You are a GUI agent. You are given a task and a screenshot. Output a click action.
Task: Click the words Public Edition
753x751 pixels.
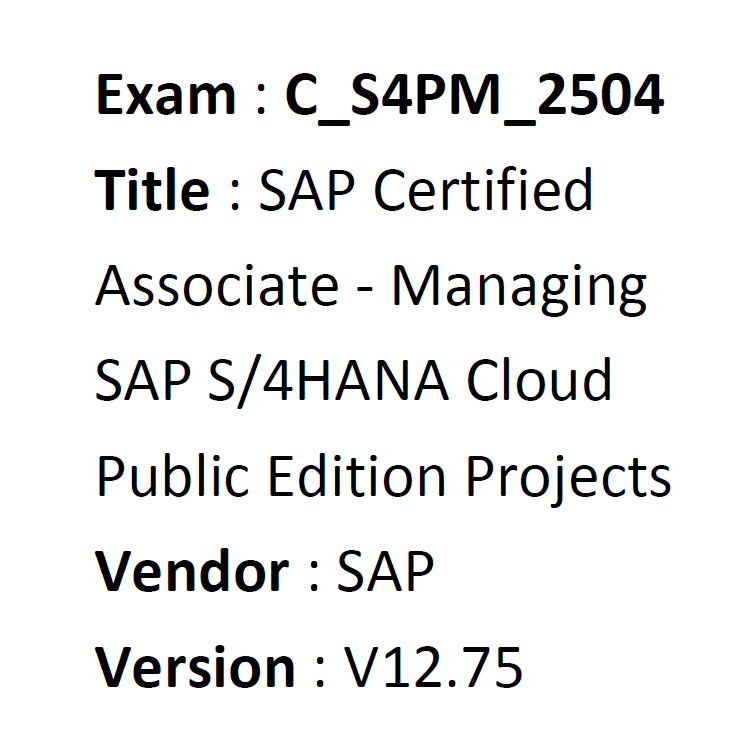(271, 478)
